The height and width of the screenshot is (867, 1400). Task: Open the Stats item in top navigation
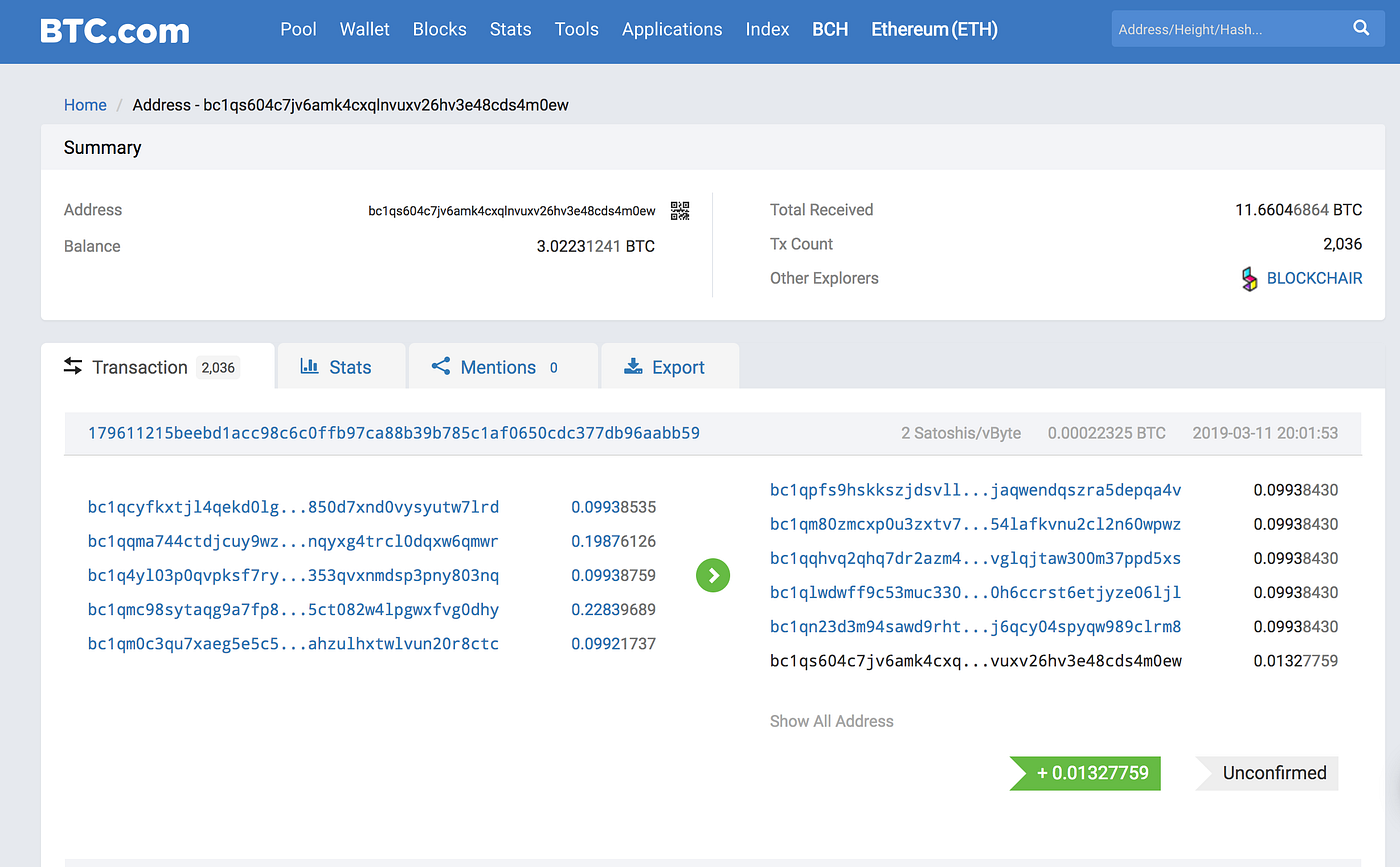tap(510, 29)
